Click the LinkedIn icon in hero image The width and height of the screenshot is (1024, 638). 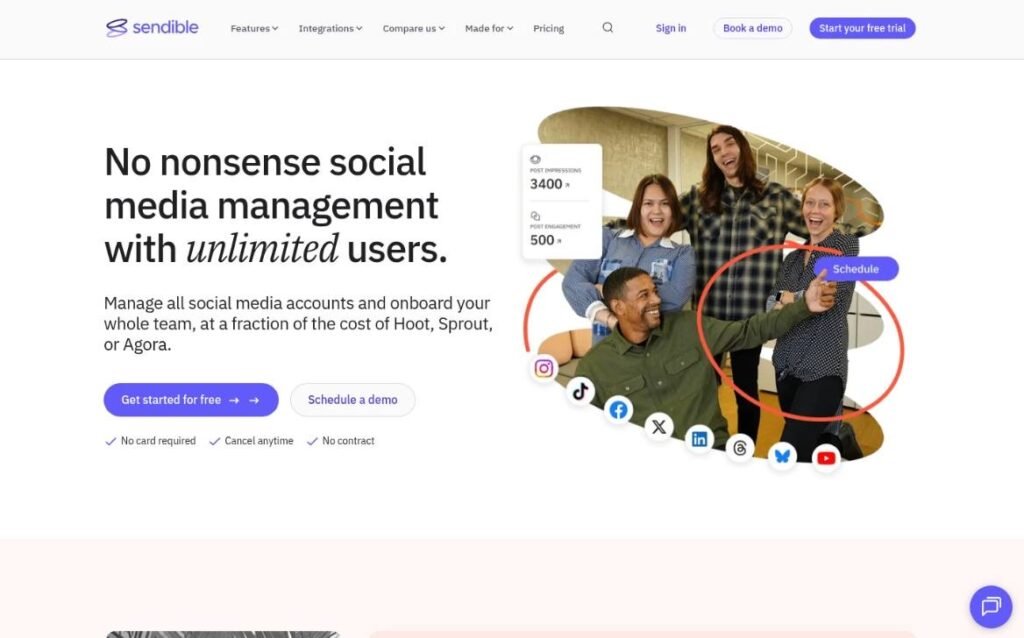click(699, 439)
